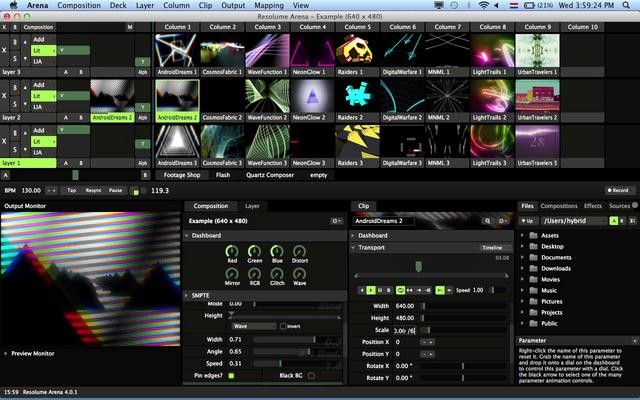Open the Effects tab in the browser panel
Viewport: 640px width, 400px height.
coord(593,206)
